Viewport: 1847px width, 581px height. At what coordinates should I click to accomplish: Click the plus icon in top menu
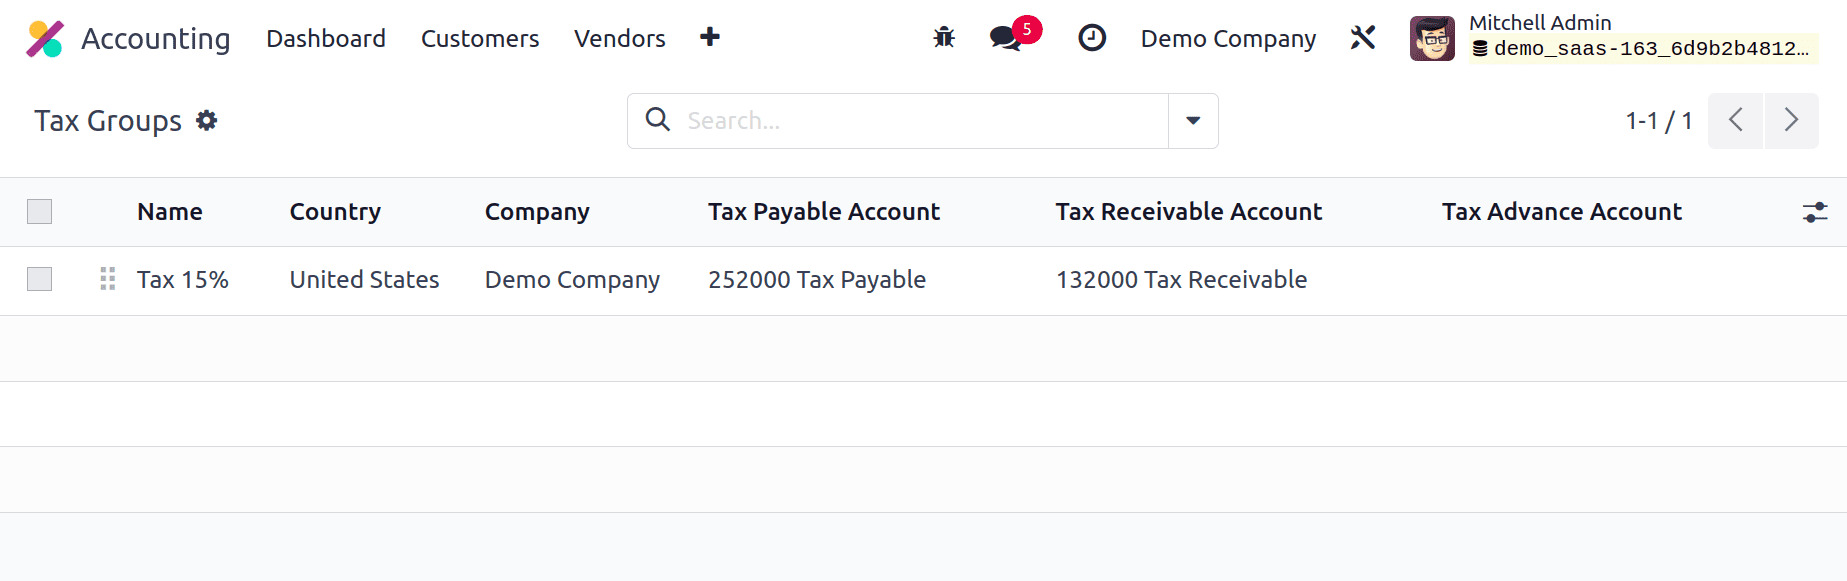[x=710, y=37]
